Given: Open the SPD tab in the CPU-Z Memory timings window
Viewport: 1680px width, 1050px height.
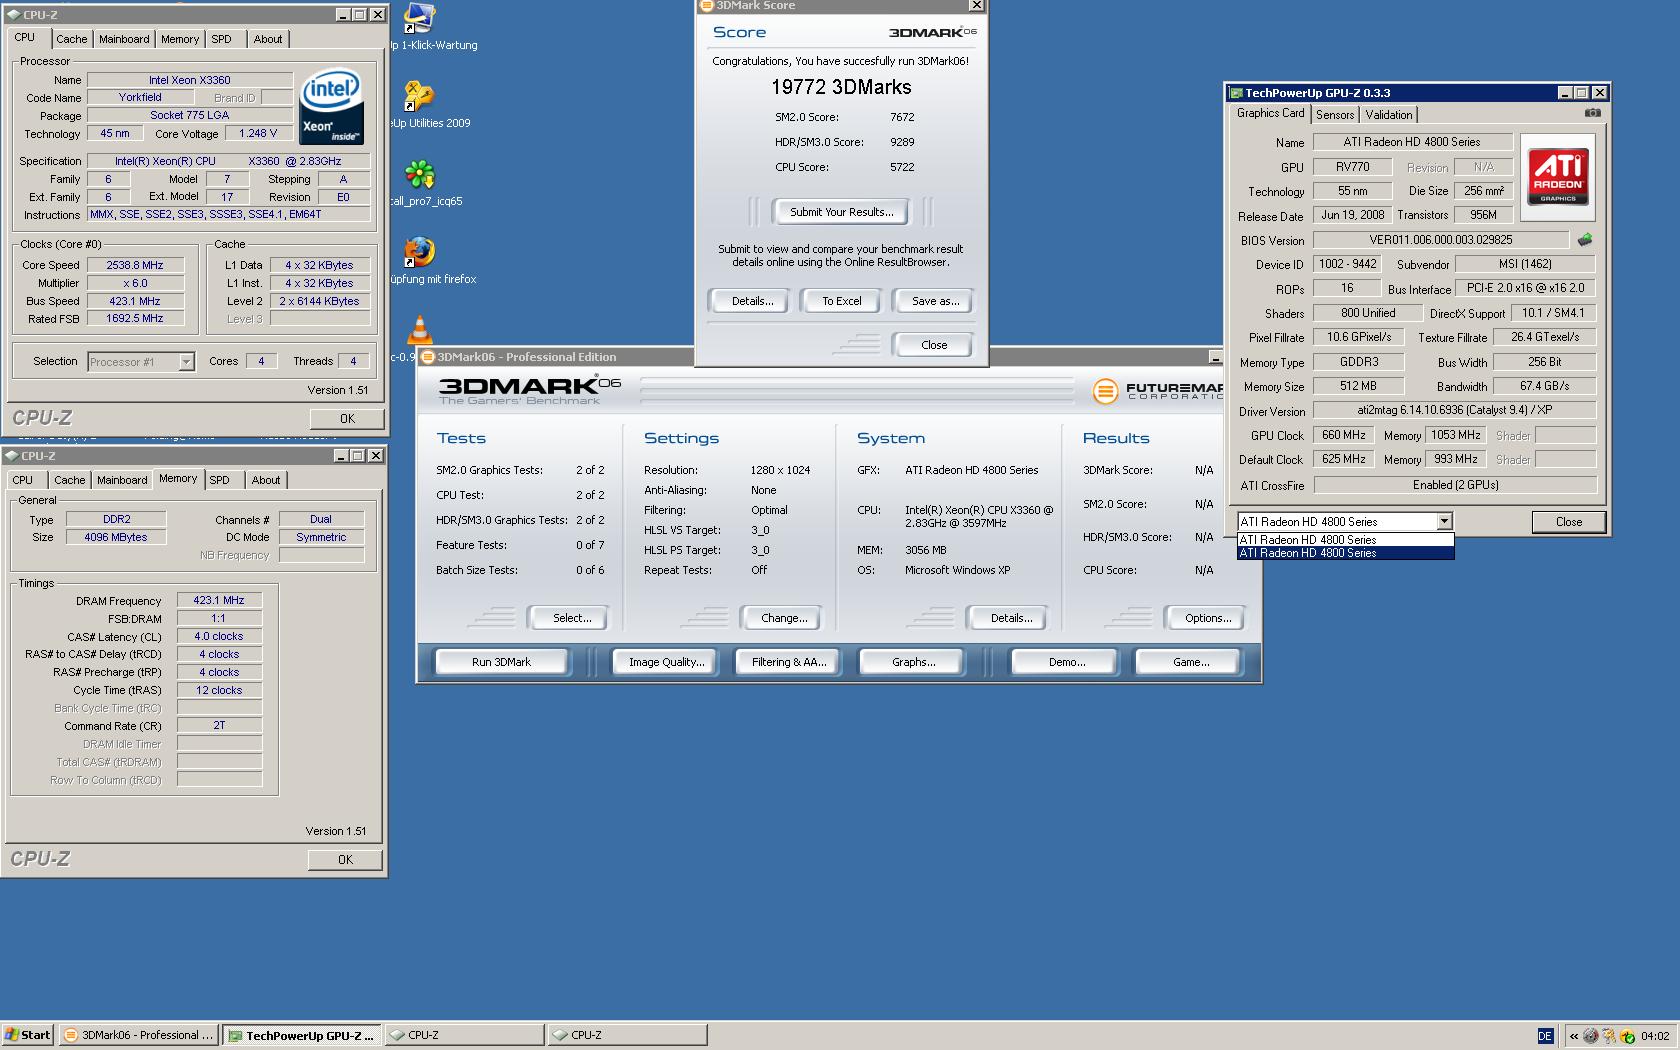Looking at the screenshot, I should point(219,480).
